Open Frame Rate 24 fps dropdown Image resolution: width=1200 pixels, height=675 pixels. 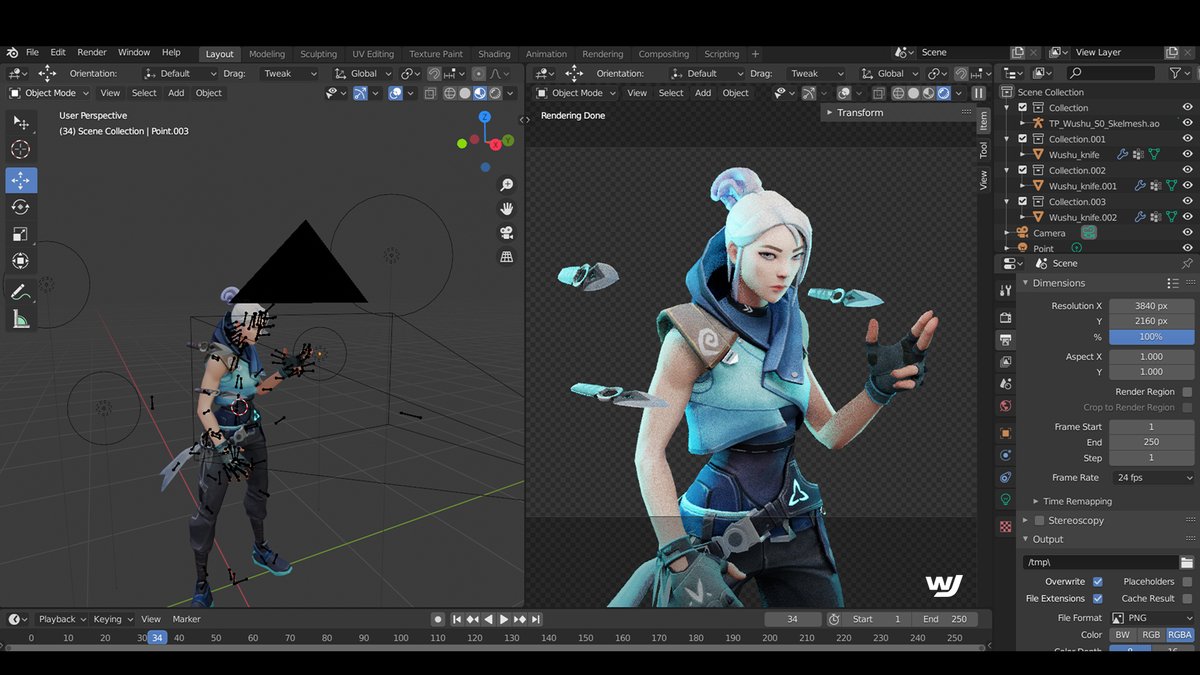pyautogui.click(x=1151, y=478)
